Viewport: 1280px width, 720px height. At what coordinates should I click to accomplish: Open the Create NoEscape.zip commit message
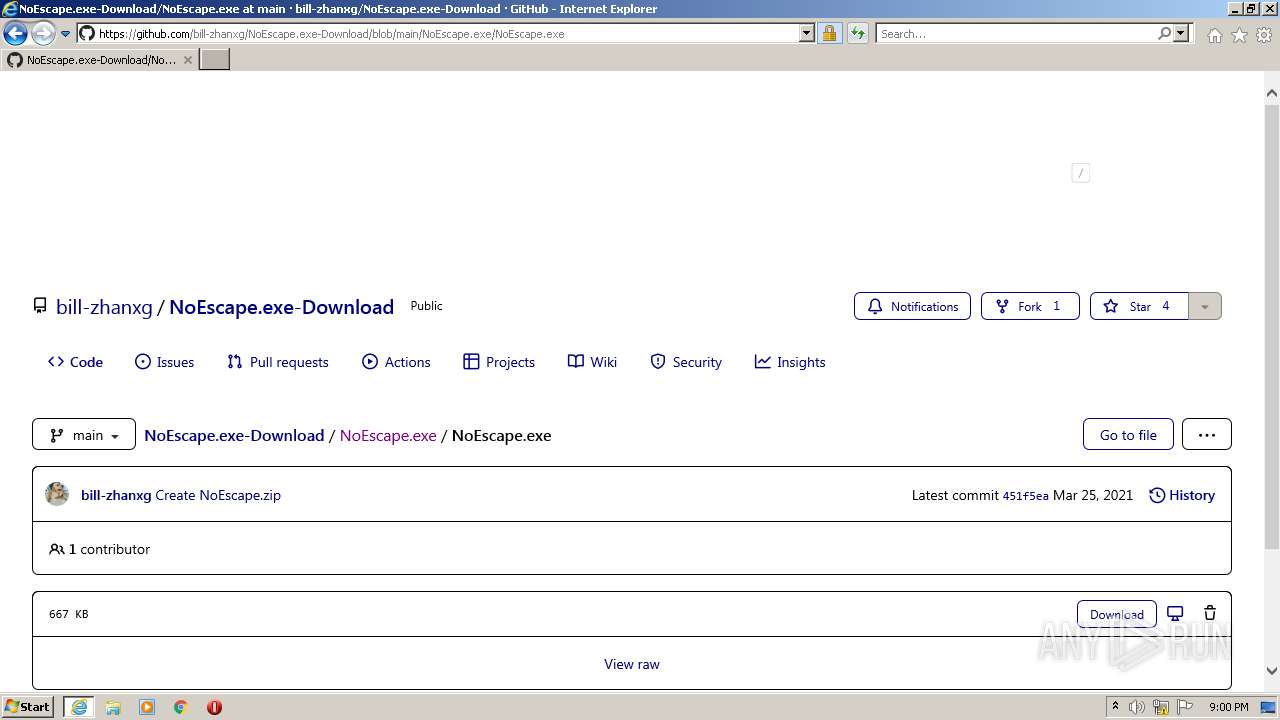[218, 495]
